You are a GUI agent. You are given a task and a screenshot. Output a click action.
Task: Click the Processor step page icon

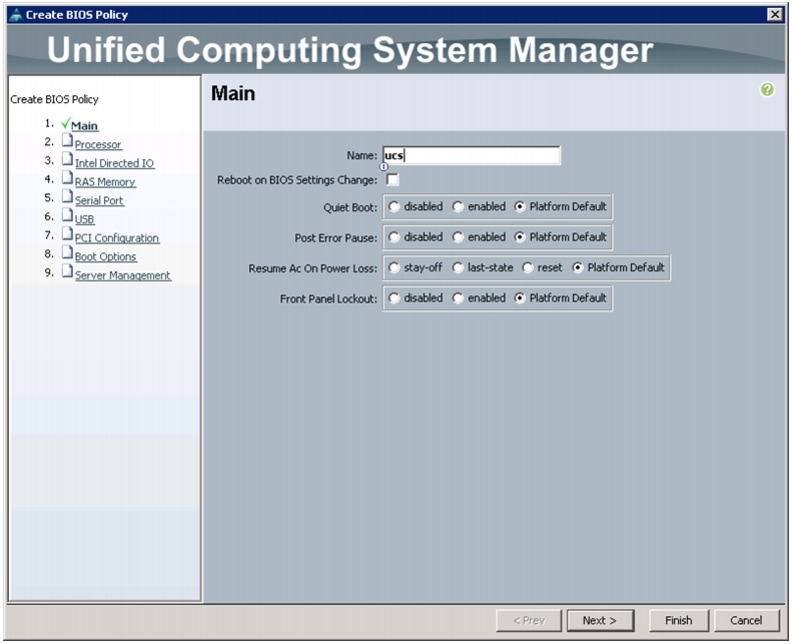[67, 140]
